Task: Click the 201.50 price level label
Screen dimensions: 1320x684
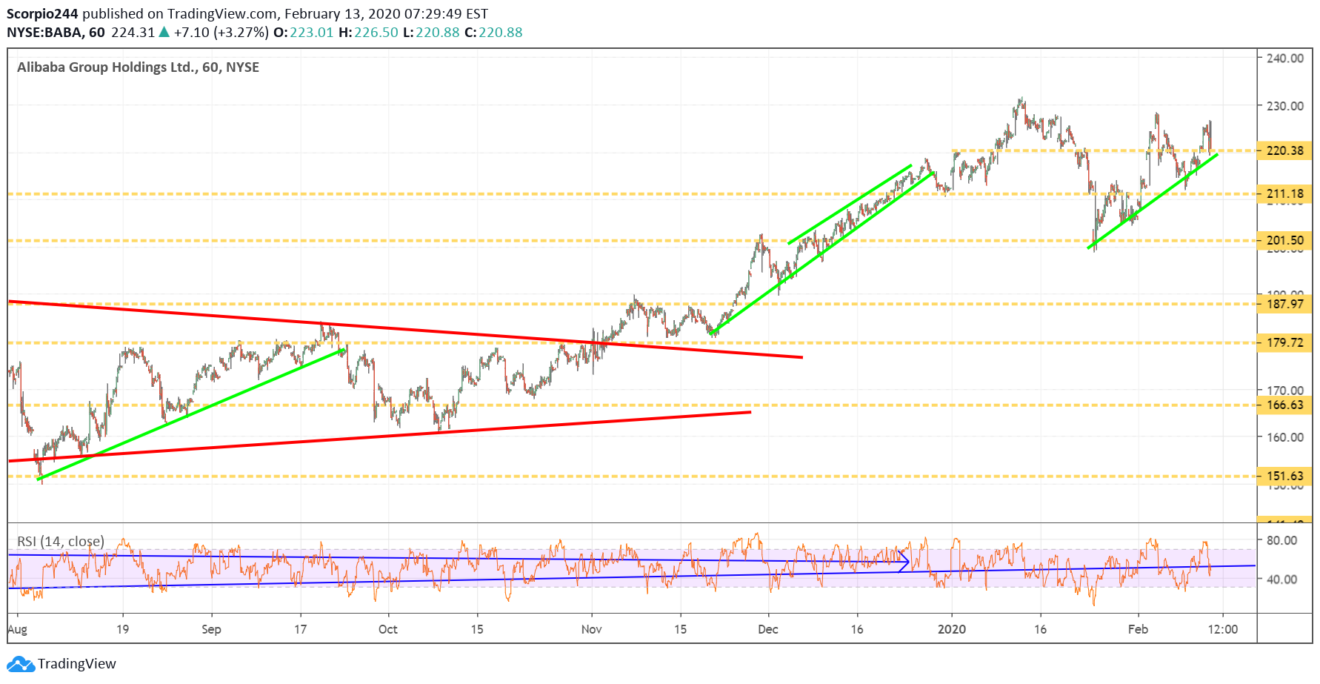Action: tap(1283, 241)
